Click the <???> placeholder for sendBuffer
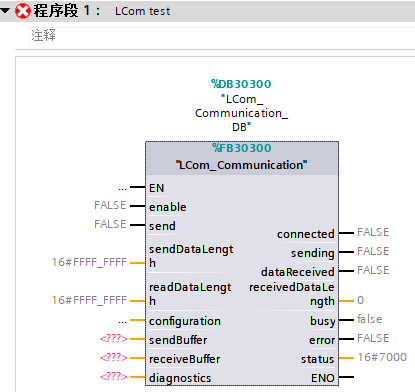This screenshot has width=415, height=392. coord(114,339)
